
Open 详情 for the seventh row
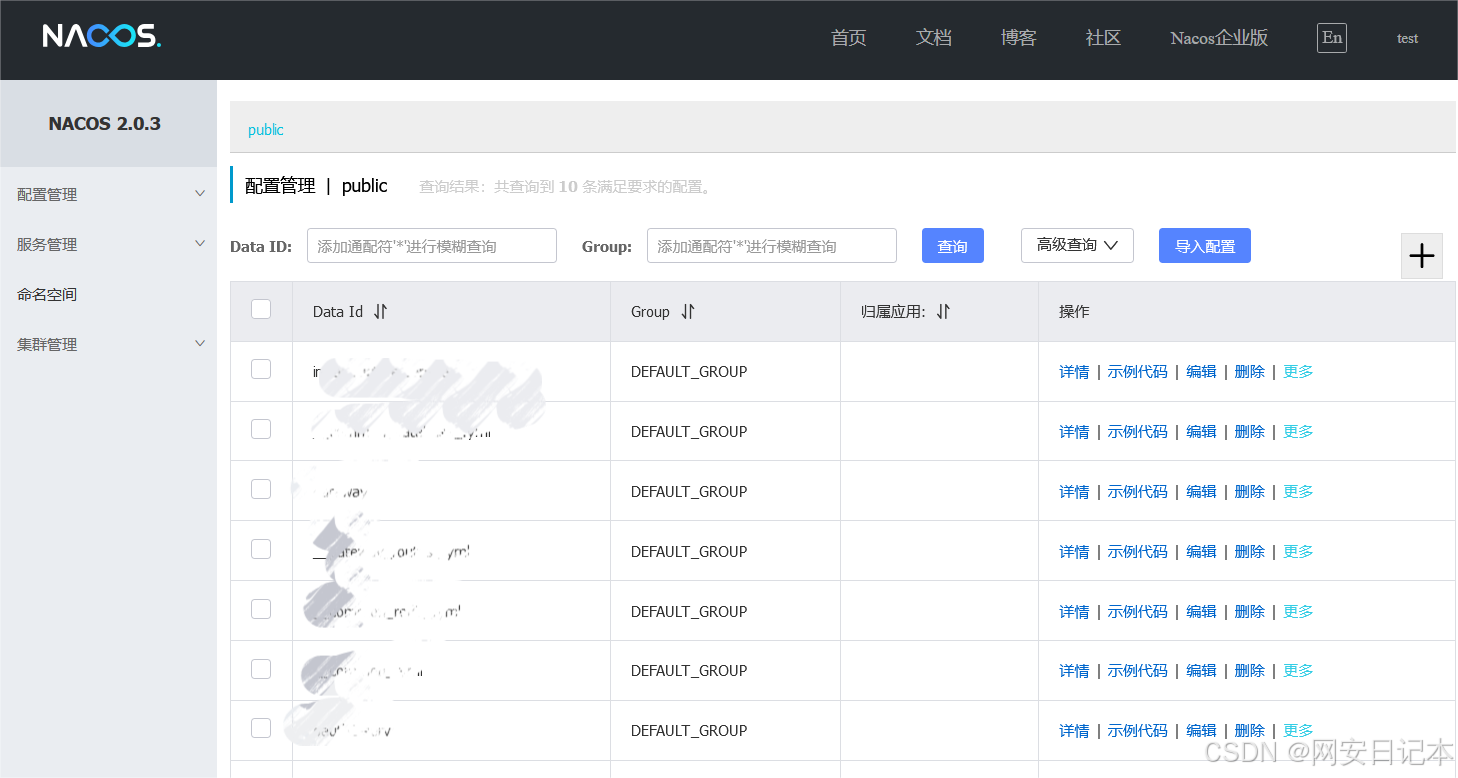coord(1074,731)
